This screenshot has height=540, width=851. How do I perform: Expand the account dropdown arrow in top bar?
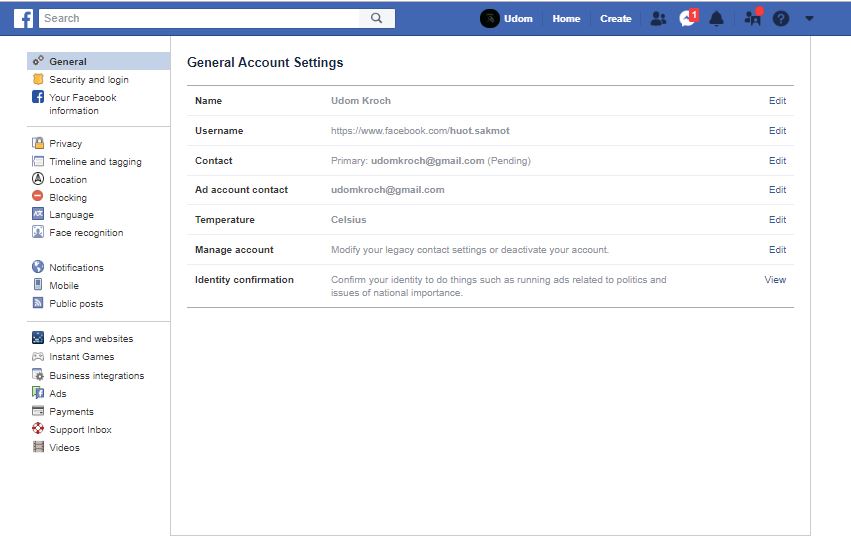pos(809,18)
